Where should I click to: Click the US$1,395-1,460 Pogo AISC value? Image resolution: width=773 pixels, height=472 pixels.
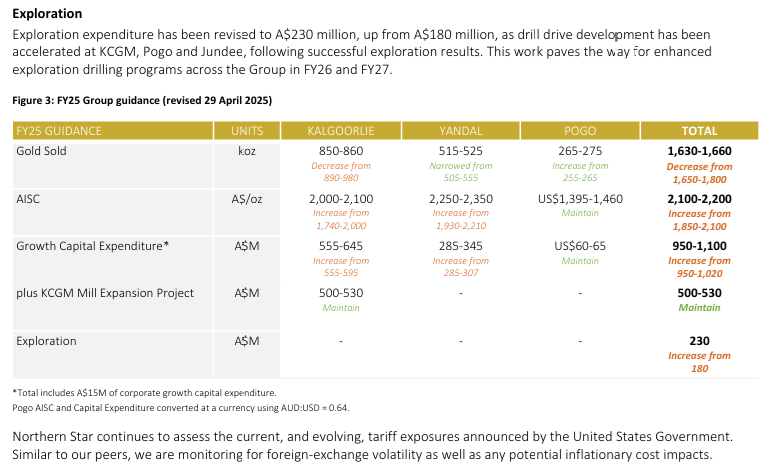point(580,199)
